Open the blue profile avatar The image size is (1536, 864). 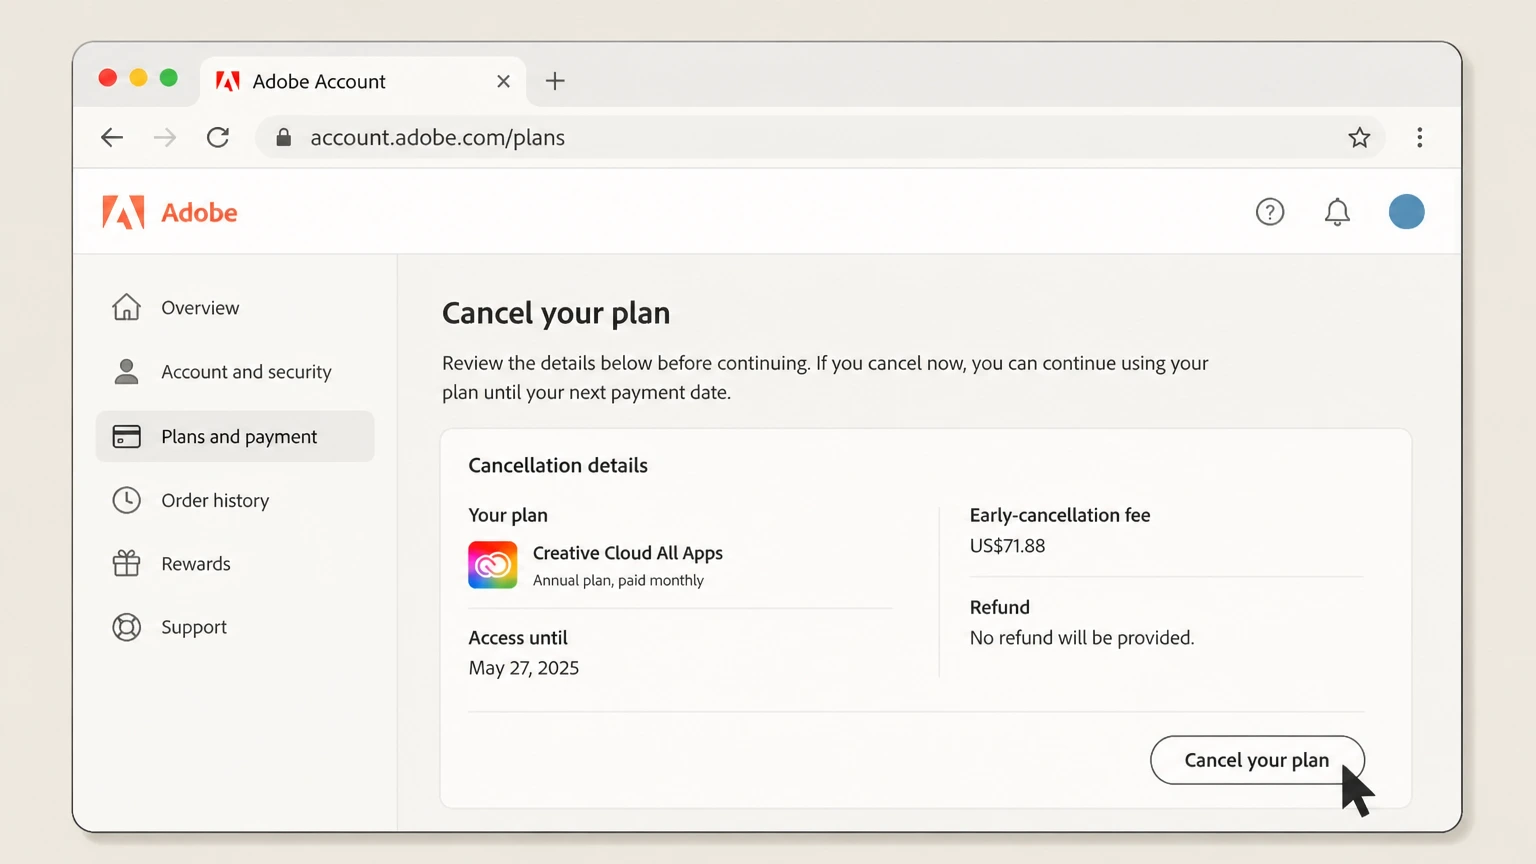(1406, 212)
